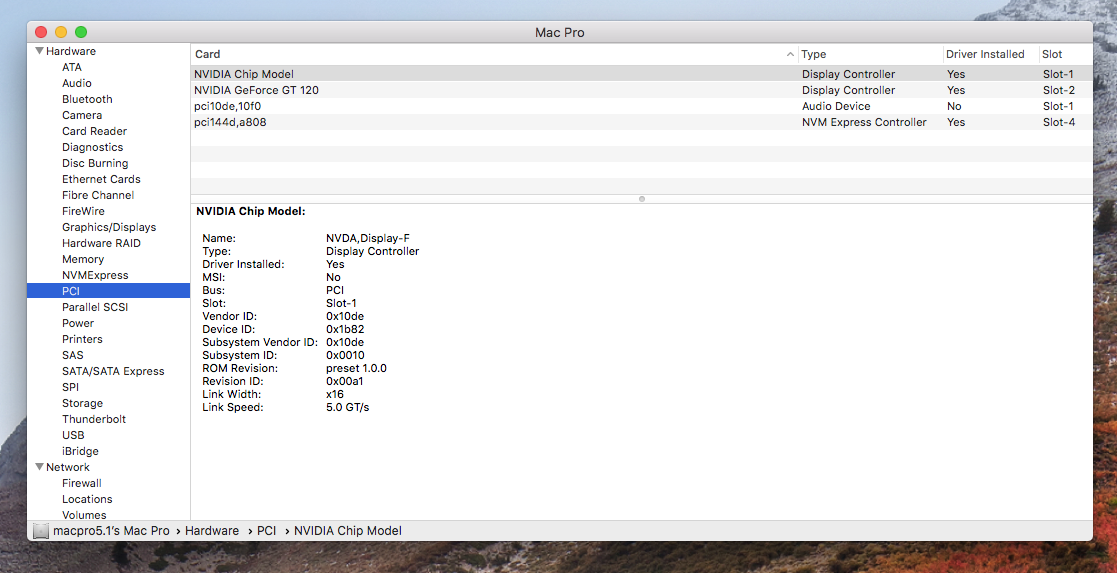Screen dimensions: 1117x573
Task: Open the Fibre Channel entry
Action: coord(98,195)
